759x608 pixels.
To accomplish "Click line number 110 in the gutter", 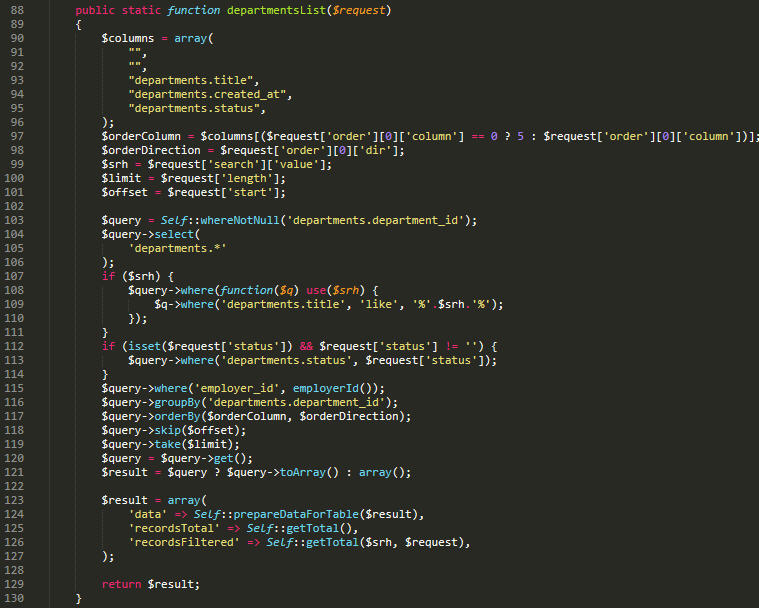I will click(14, 319).
